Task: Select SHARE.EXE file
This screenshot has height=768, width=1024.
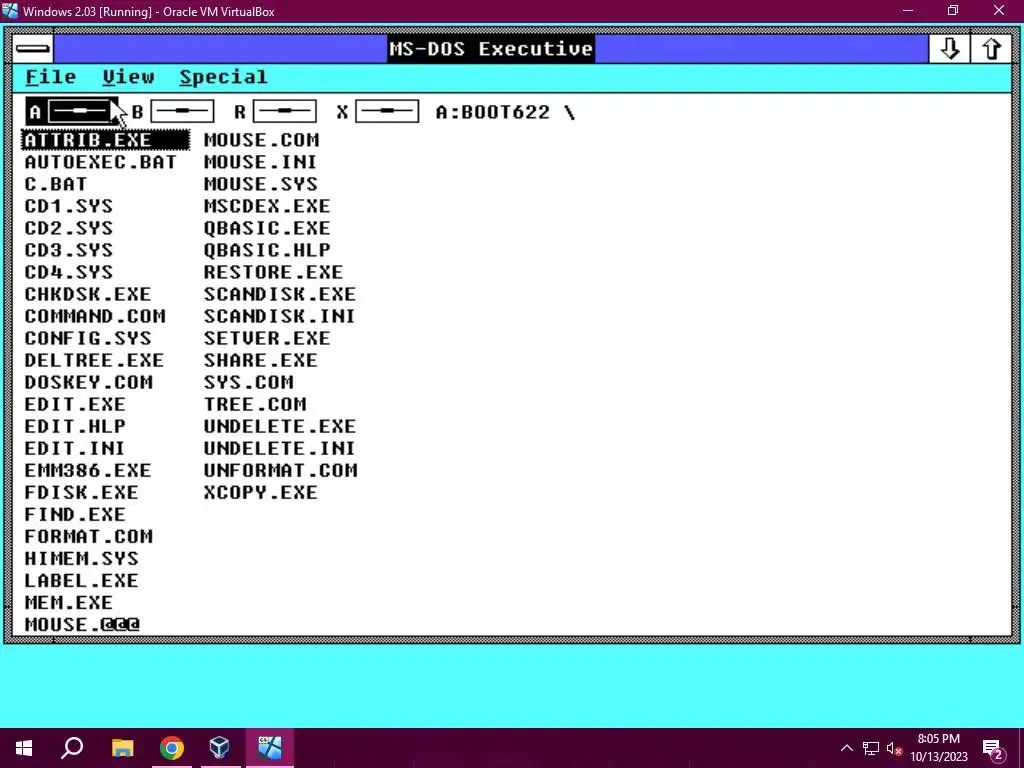Action: (261, 360)
